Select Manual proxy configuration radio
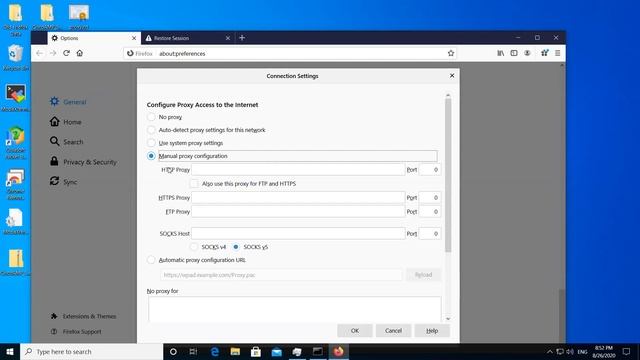 click(151, 156)
